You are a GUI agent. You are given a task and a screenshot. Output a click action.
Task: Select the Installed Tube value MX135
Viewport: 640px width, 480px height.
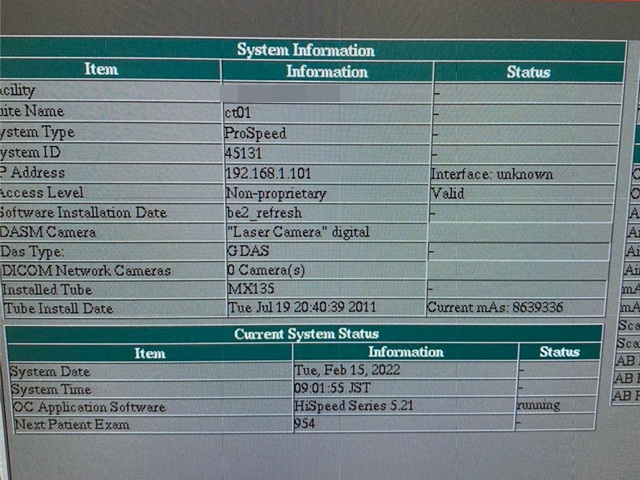pos(250,289)
